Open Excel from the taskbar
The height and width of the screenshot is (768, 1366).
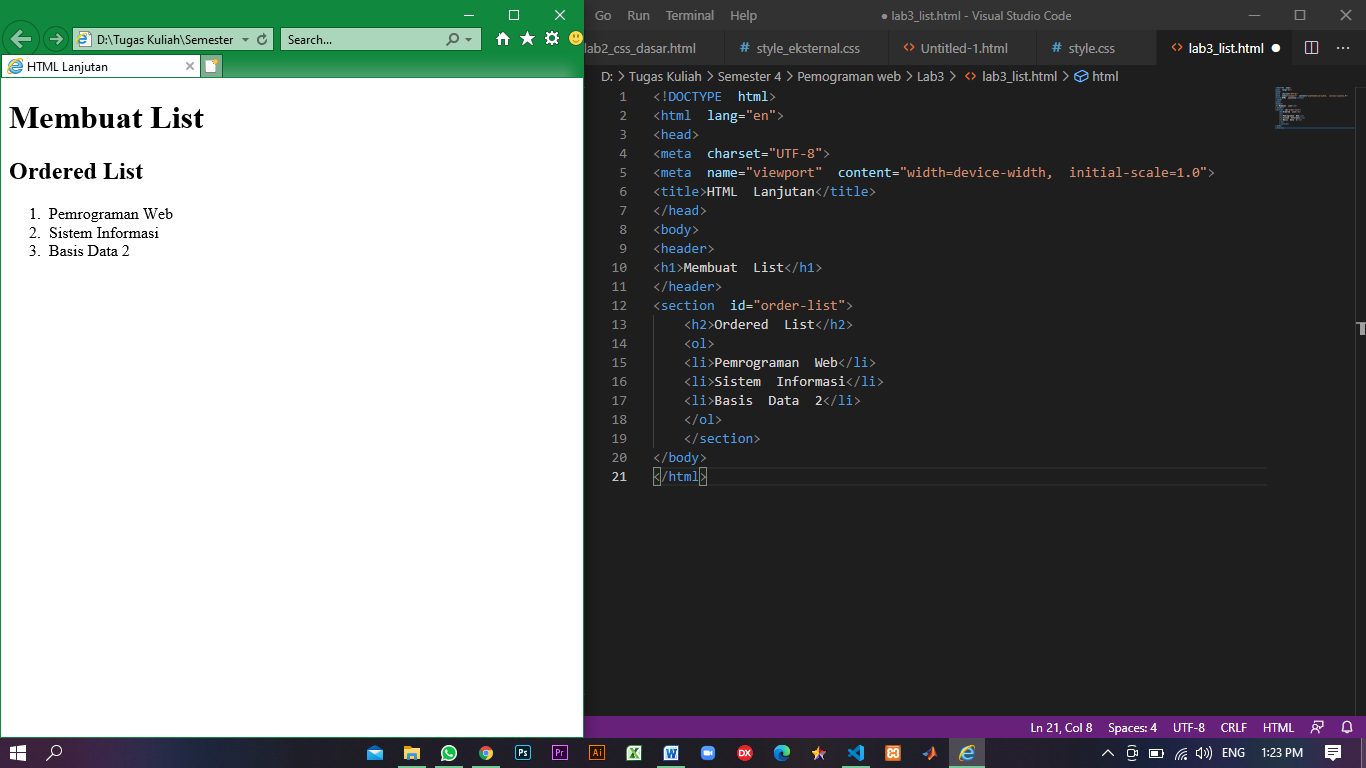coord(634,753)
